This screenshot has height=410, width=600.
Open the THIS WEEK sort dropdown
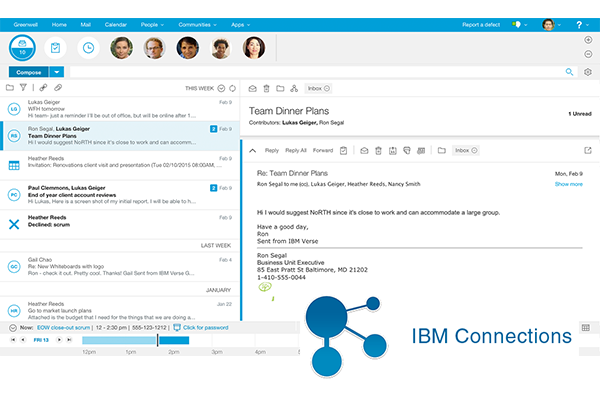click(221, 88)
